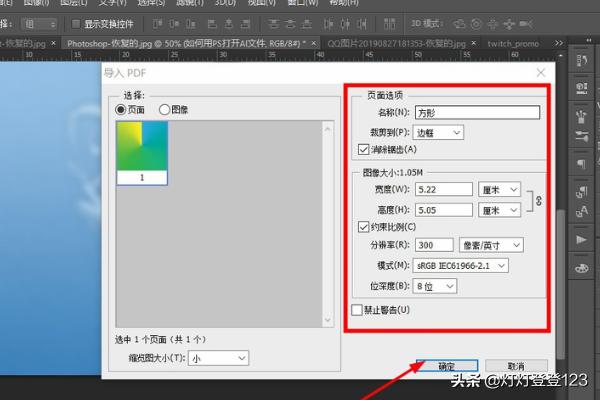
Task: Select the 图像 radio button
Action: tap(165, 109)
